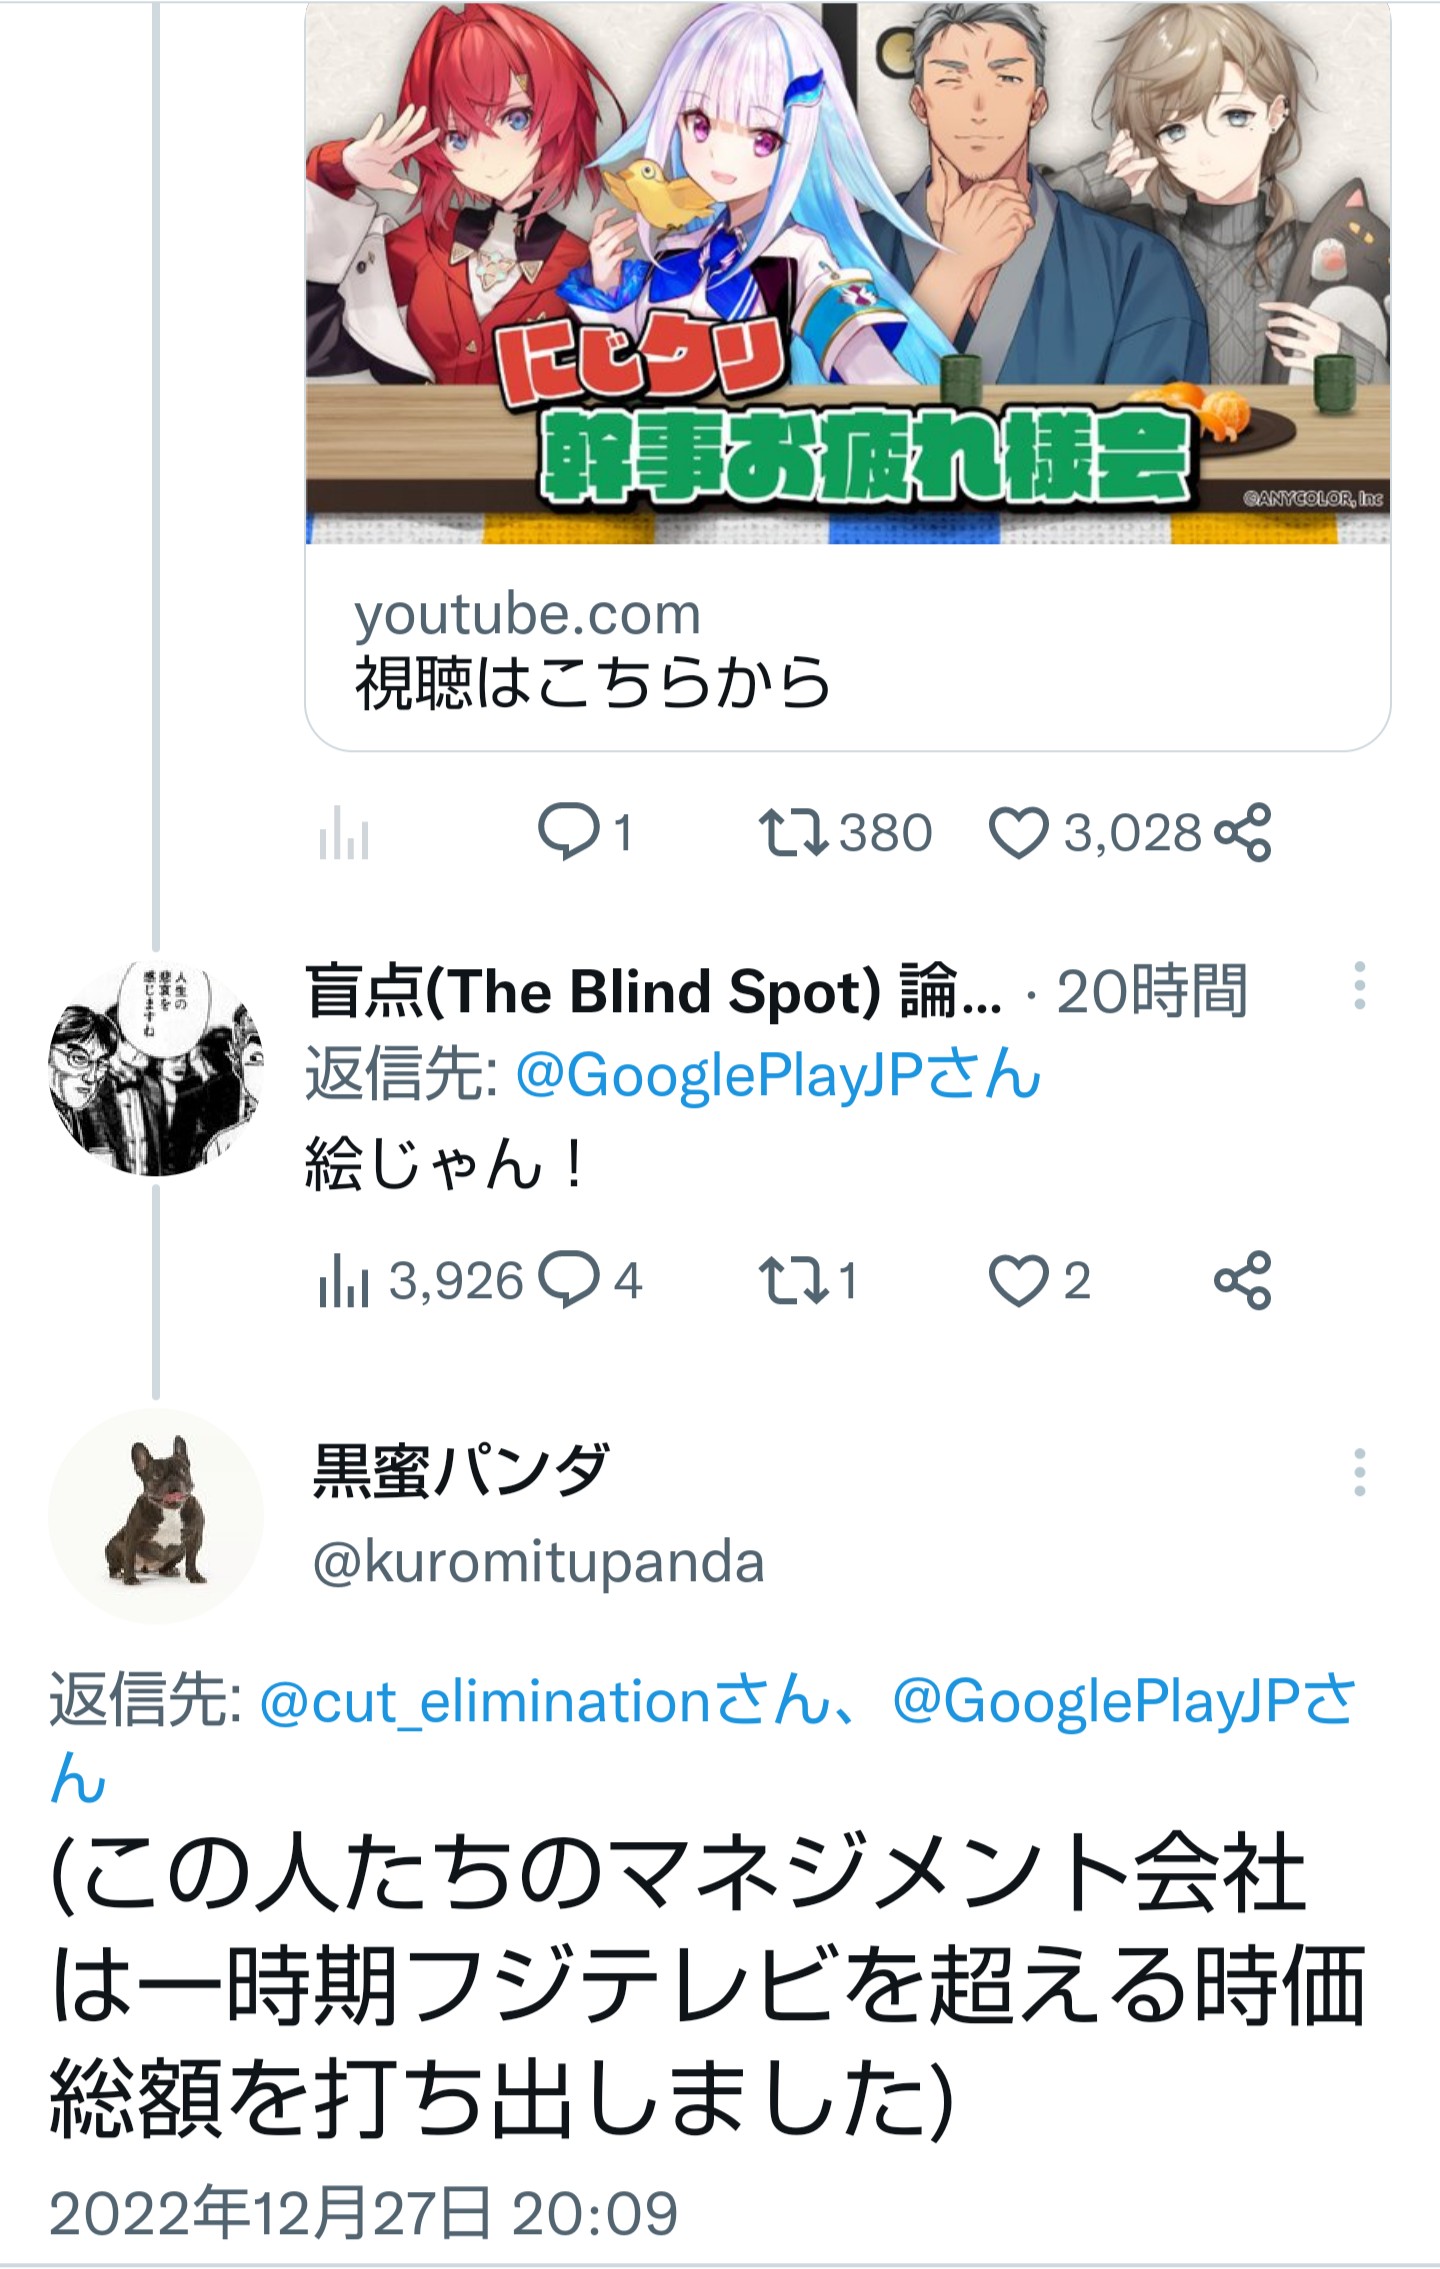Share the YouTube link tweet
Image resolution: width=1440 pixels, height=2269 pixels.
[1242, 833]
